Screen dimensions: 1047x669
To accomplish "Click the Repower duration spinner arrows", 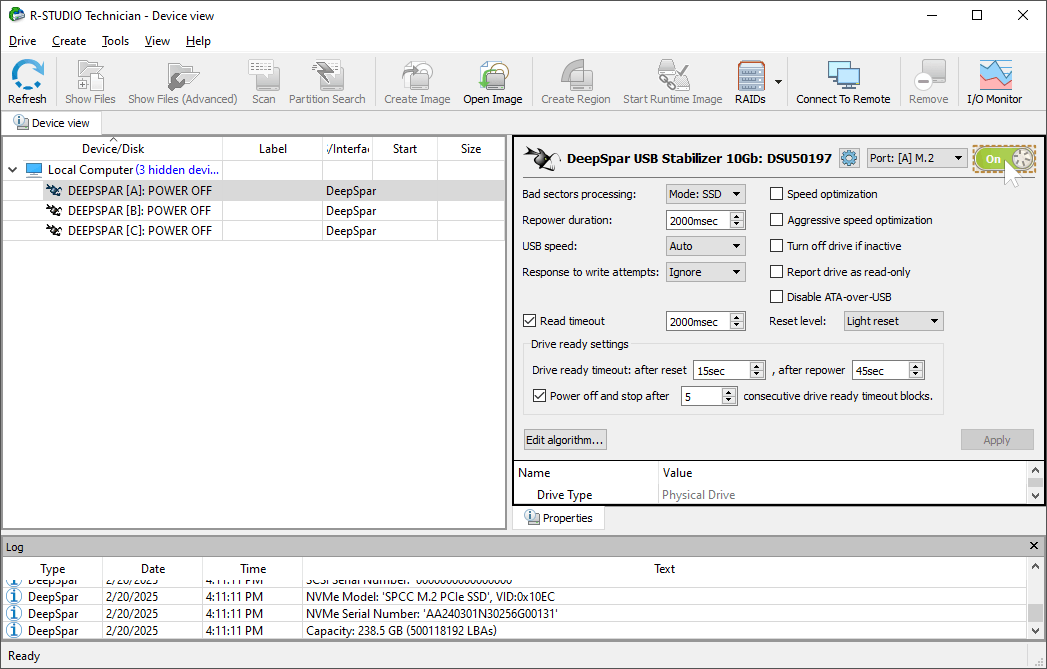I will click(737, 220).
